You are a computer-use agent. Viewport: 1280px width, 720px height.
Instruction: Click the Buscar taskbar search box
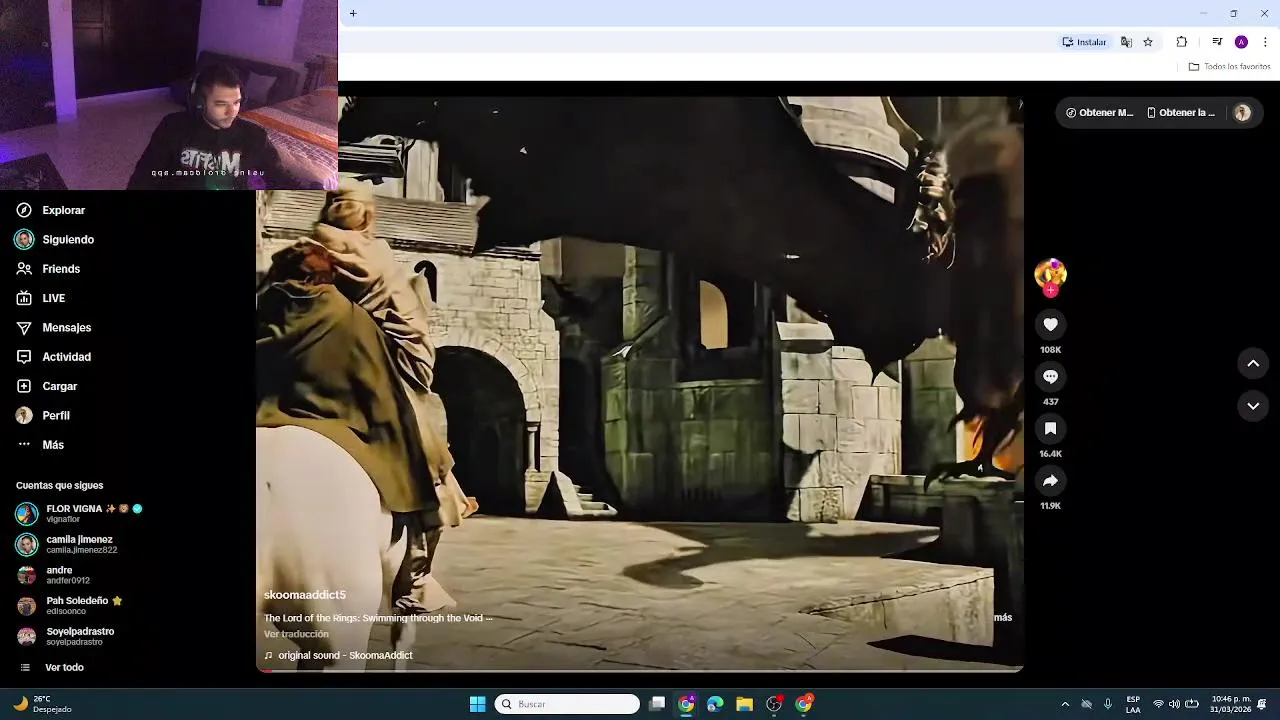567,704
